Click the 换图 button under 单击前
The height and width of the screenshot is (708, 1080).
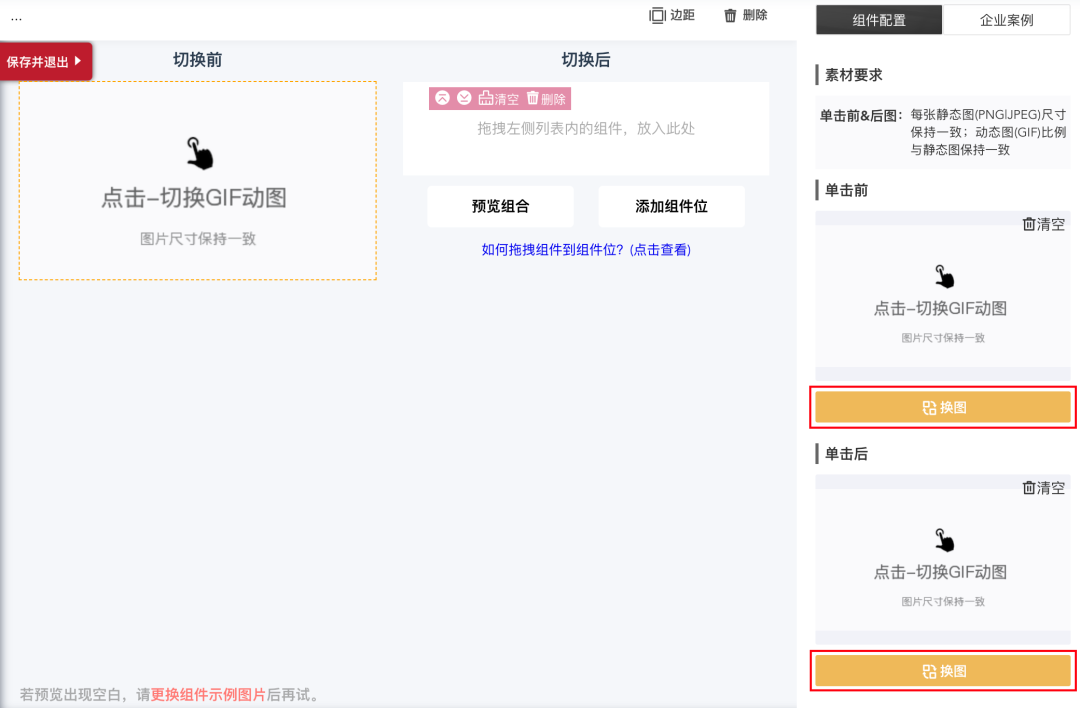tap(943, 407)
